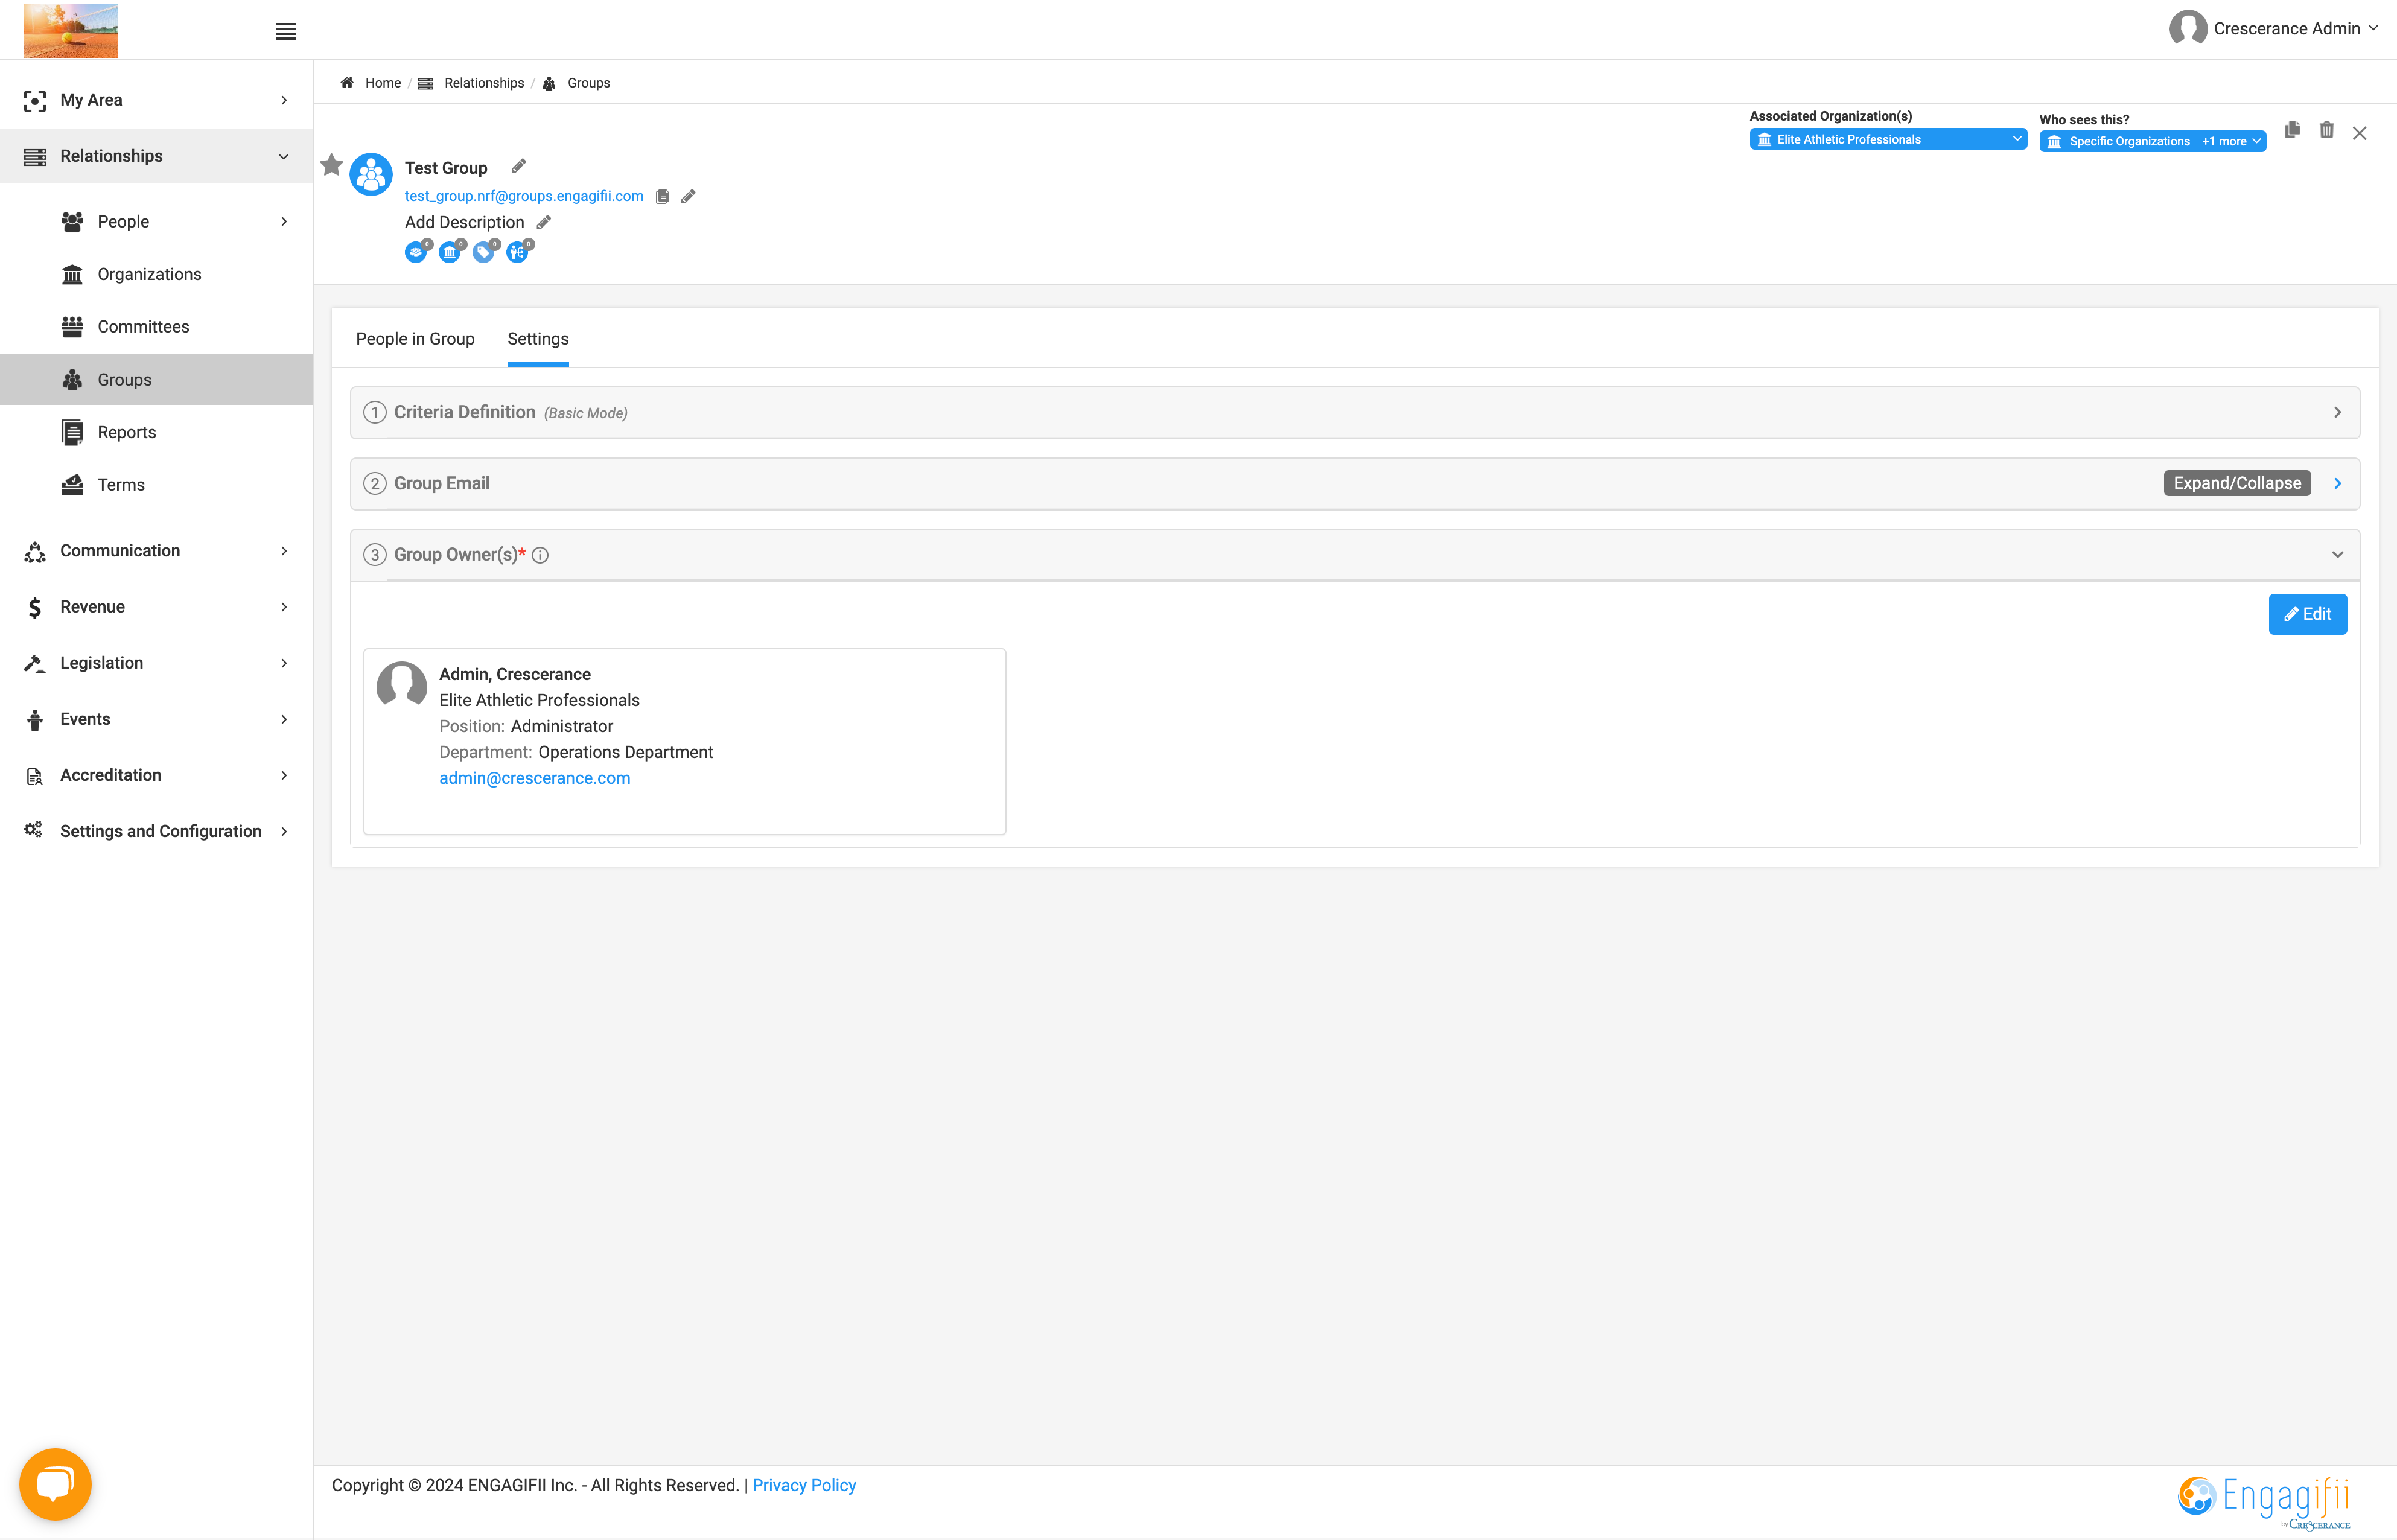Delete the group using trash icon
Image resolution: width=2397 pixels, height=1540 pixels.
coord(2327,130)
